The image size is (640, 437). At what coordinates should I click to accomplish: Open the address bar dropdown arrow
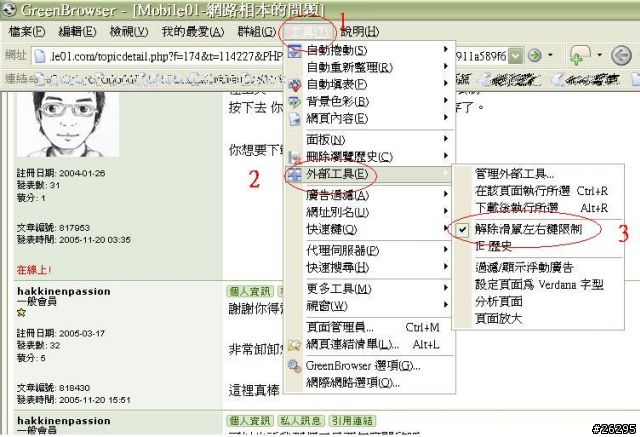point(516,56)
